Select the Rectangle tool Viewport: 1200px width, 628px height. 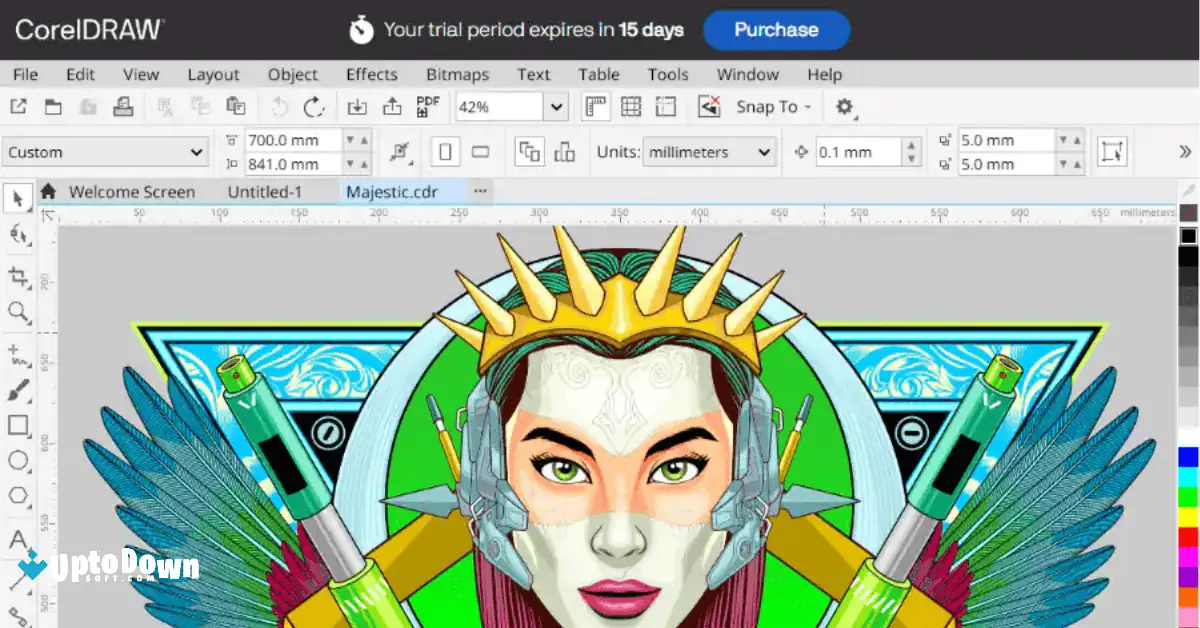coord(17,425)
